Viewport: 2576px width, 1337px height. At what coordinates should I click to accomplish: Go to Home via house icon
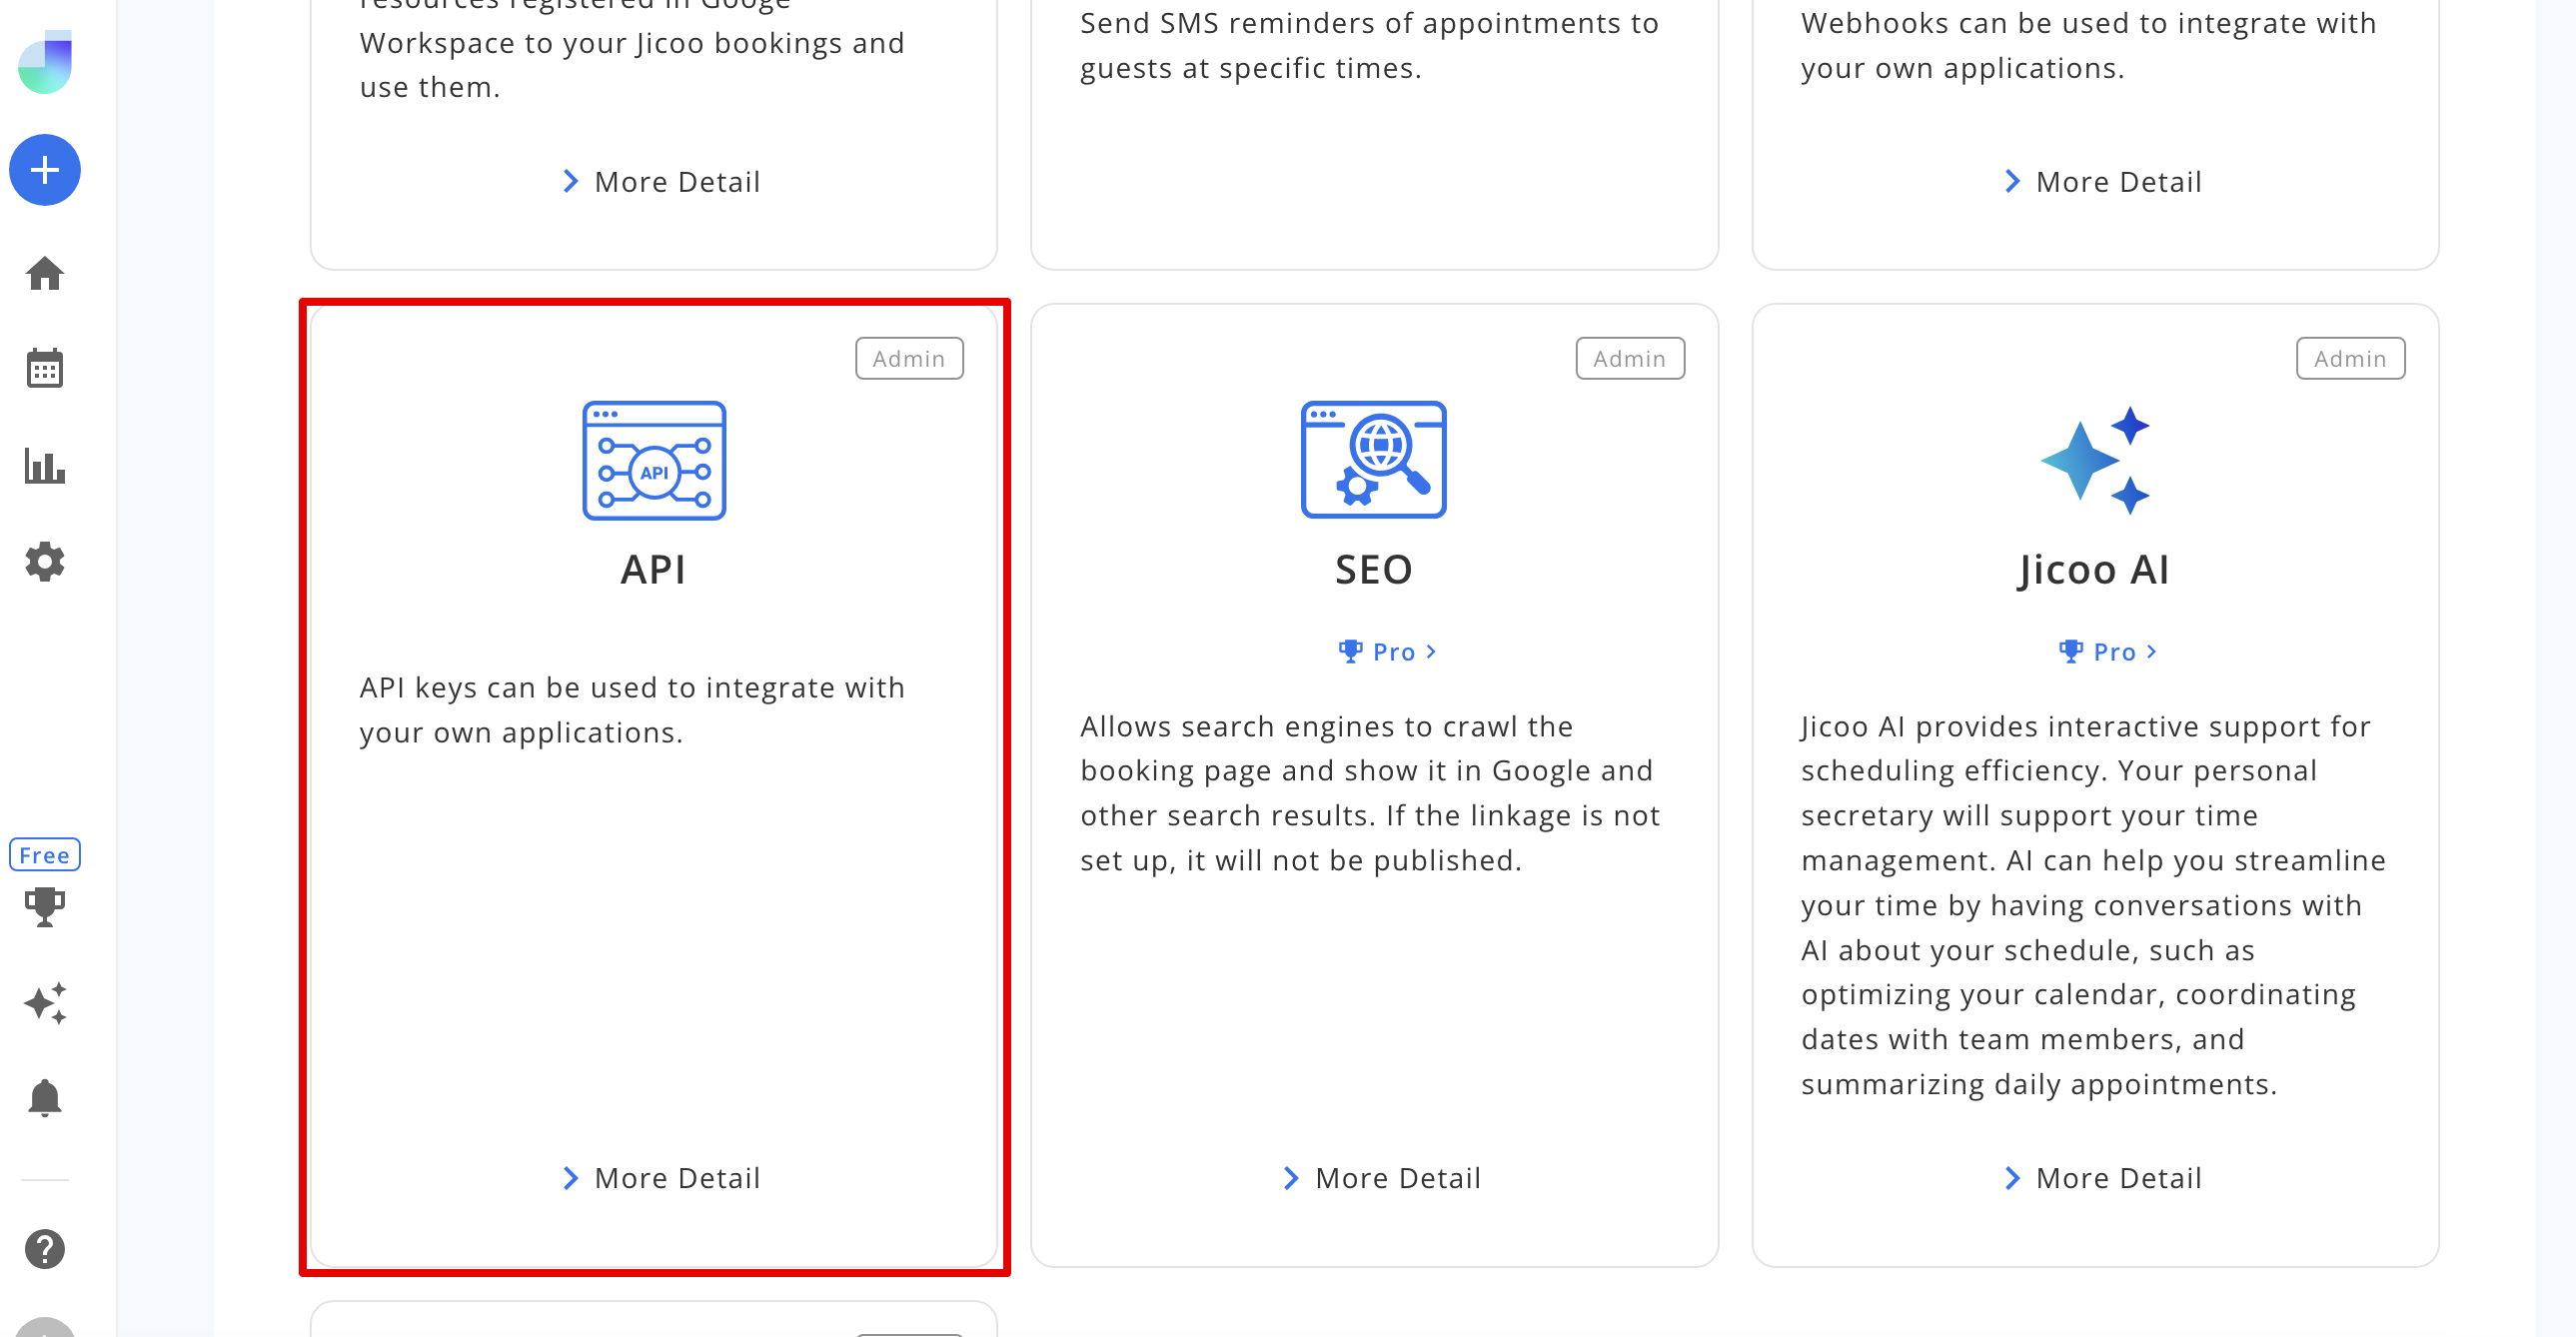pos(45,273)
